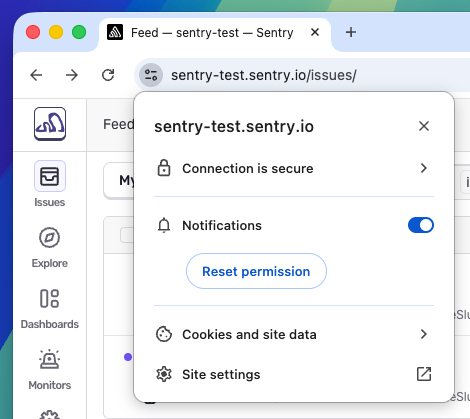Click the Reset permission button

point(256,271)
